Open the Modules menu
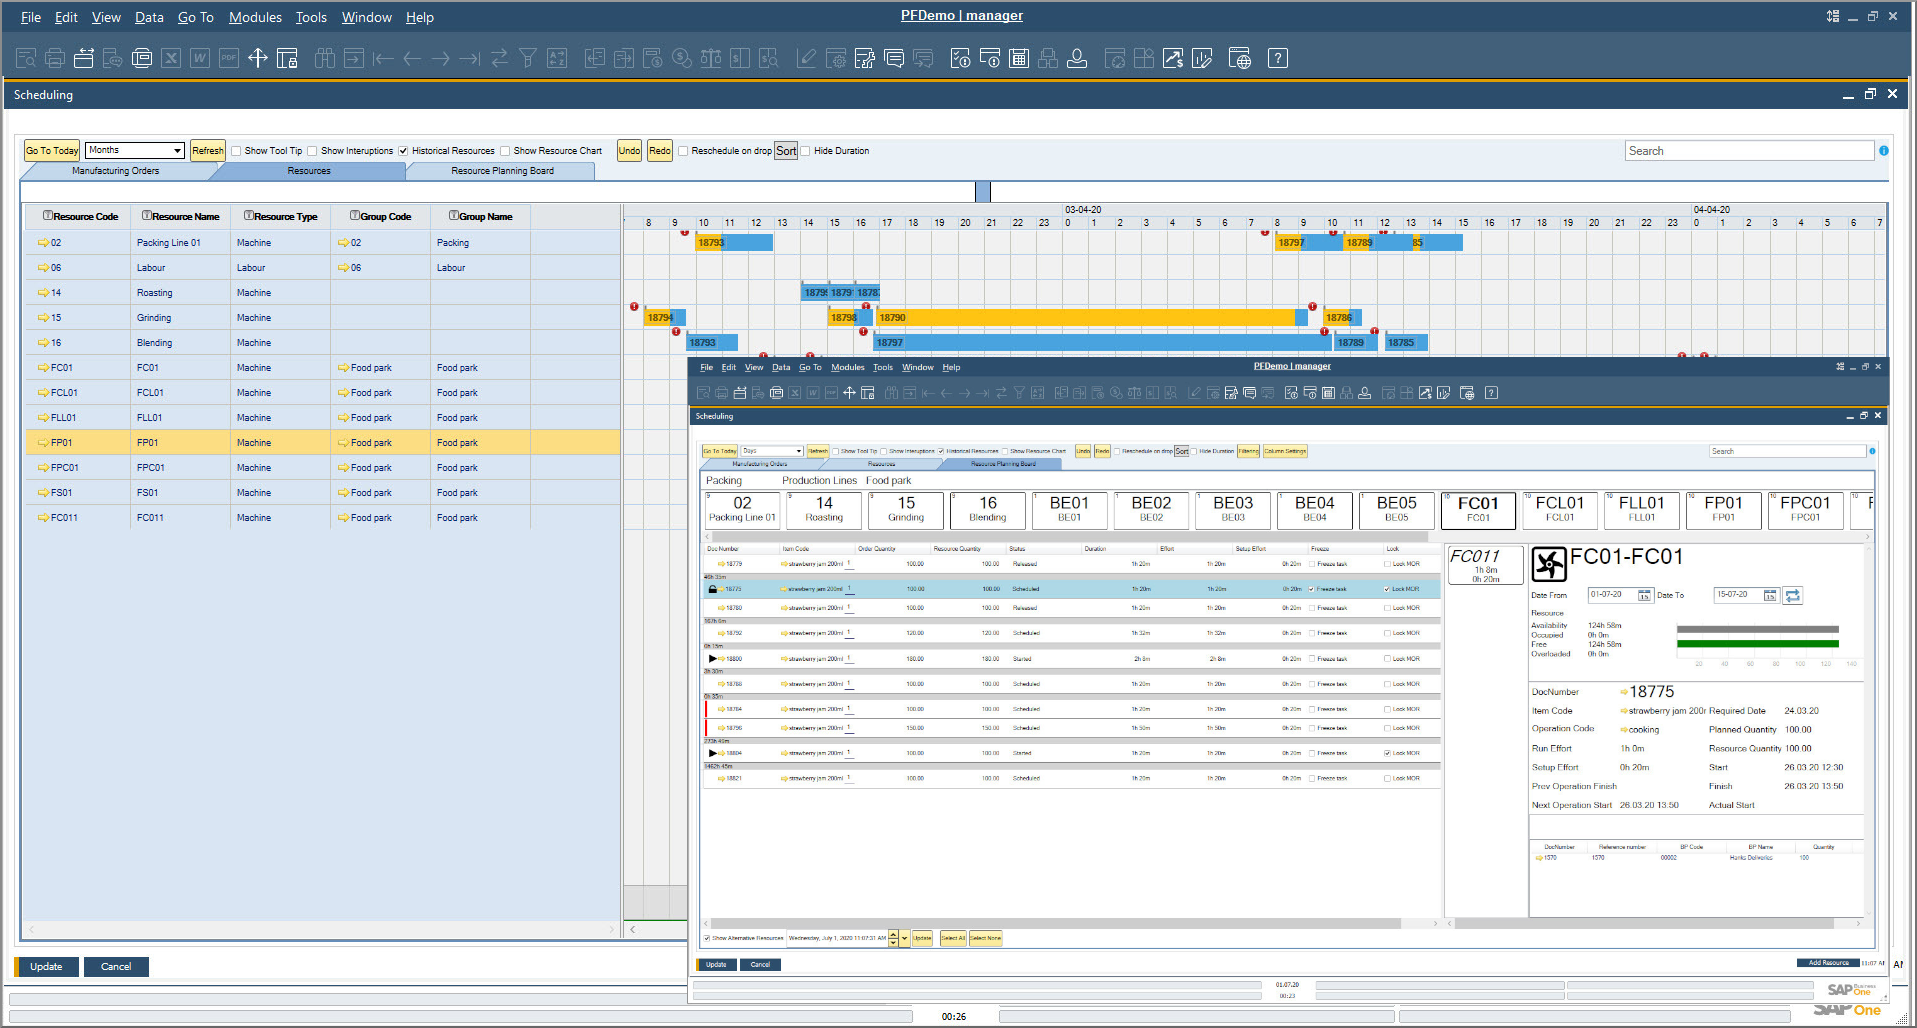 (x=255, y=17)
